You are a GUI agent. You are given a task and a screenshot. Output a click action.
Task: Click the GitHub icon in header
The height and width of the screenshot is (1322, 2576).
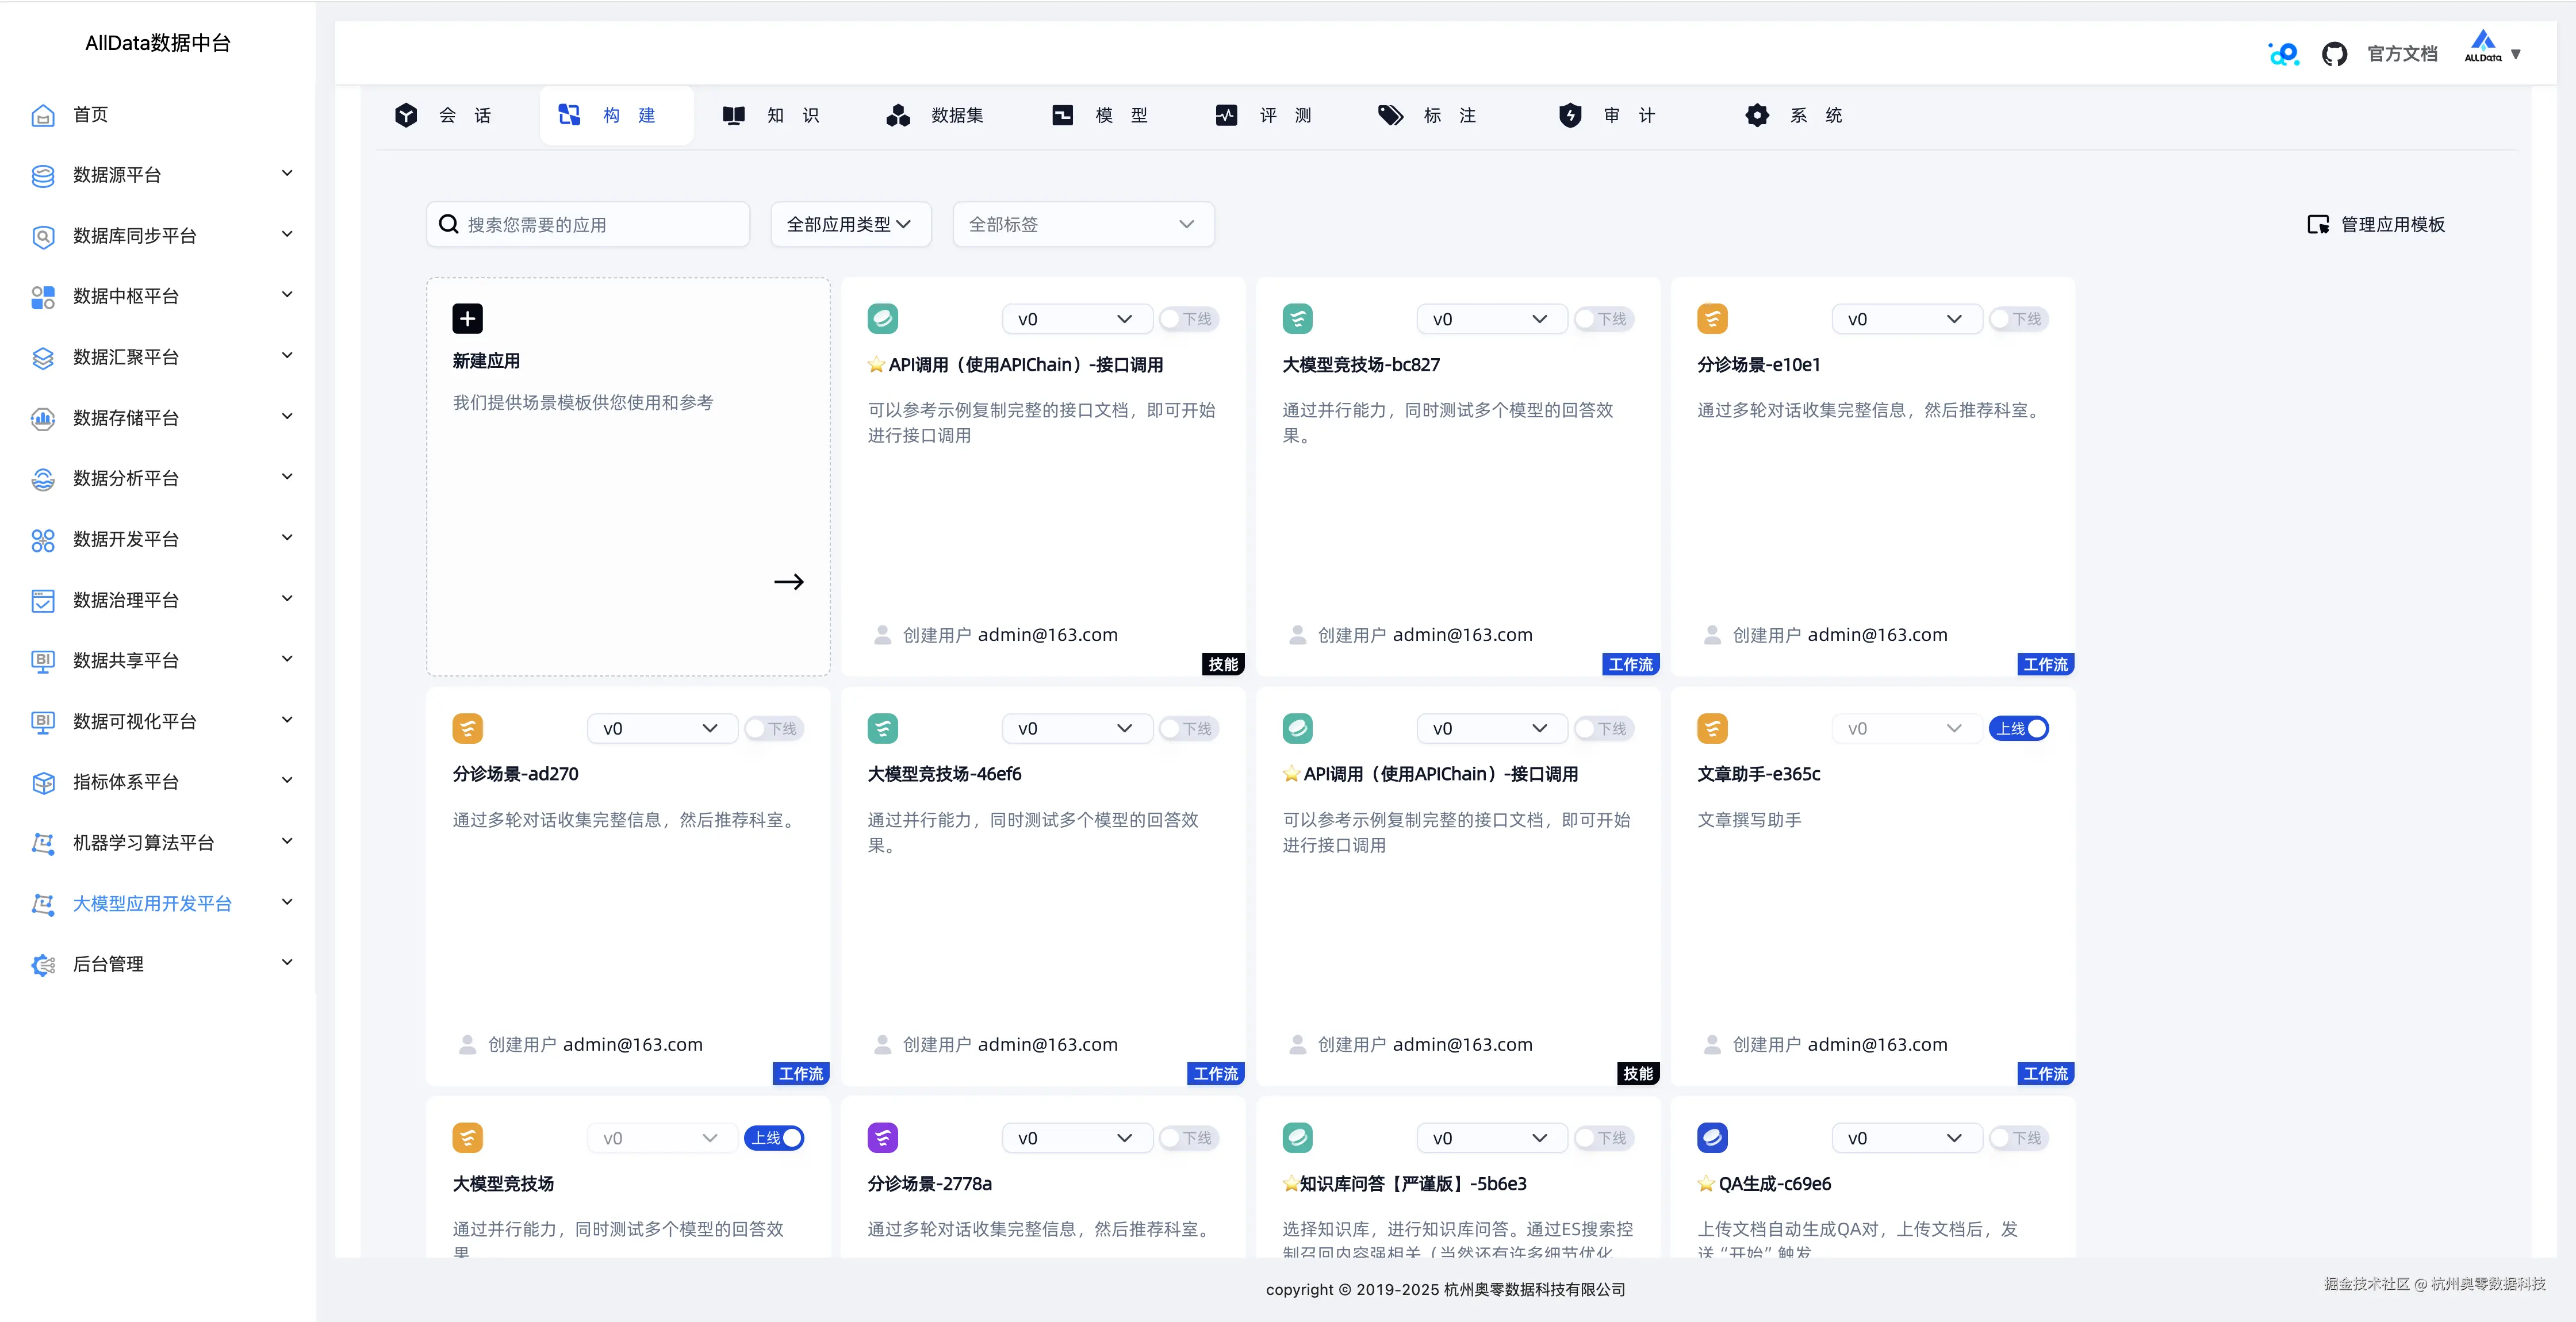tap(2334, 54)
